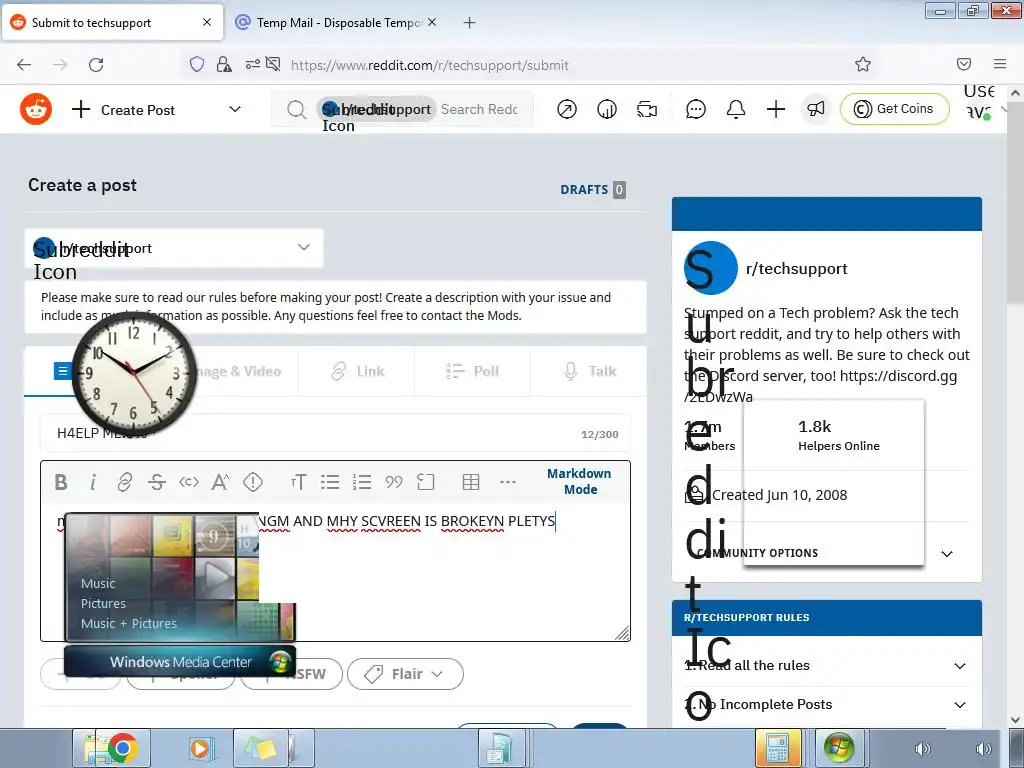
Task: Insert a code block in editor
Action: click(x=426, y=482)
